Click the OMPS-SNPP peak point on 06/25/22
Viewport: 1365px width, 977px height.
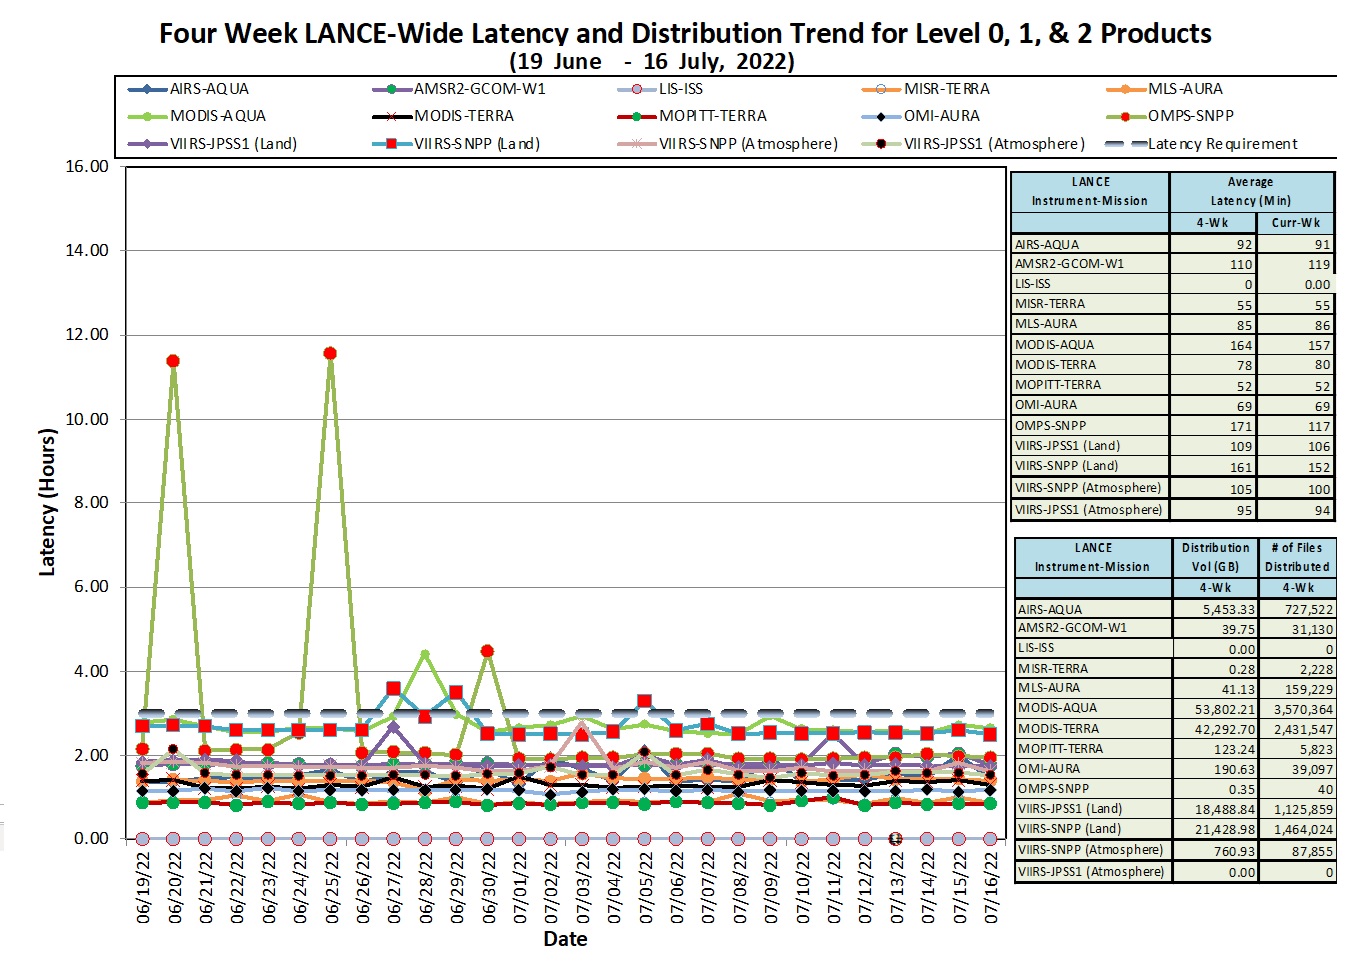click(x=330, y=353)
